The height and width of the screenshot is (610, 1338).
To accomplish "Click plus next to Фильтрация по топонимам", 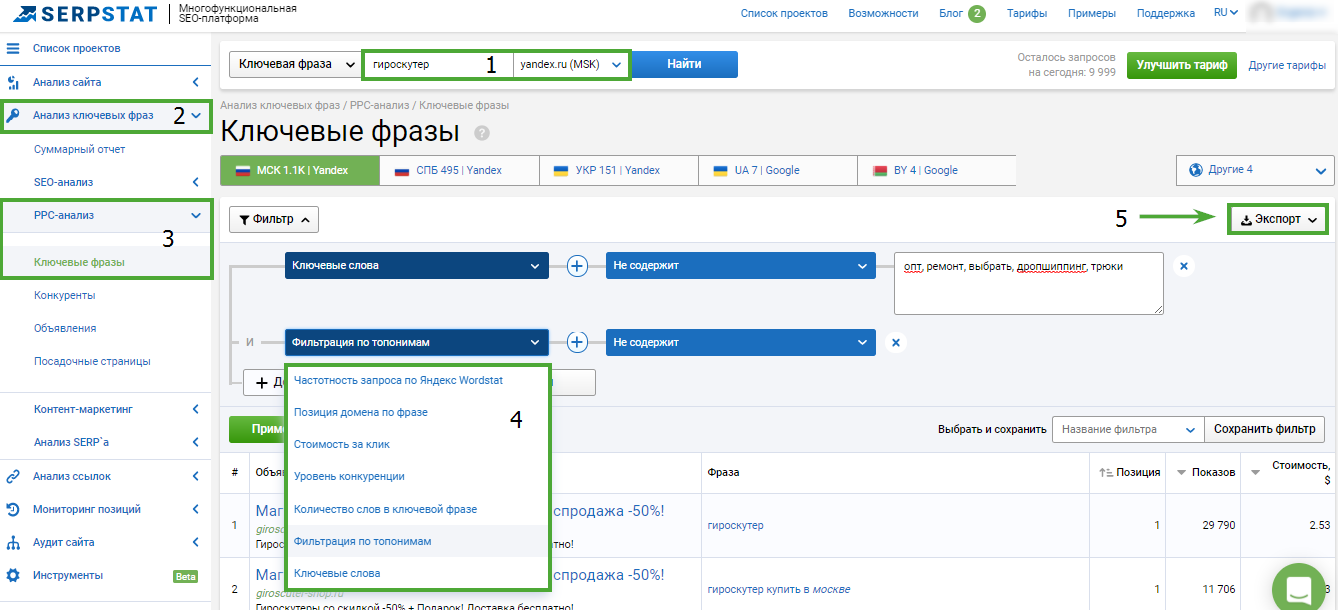I will (577, 342).
